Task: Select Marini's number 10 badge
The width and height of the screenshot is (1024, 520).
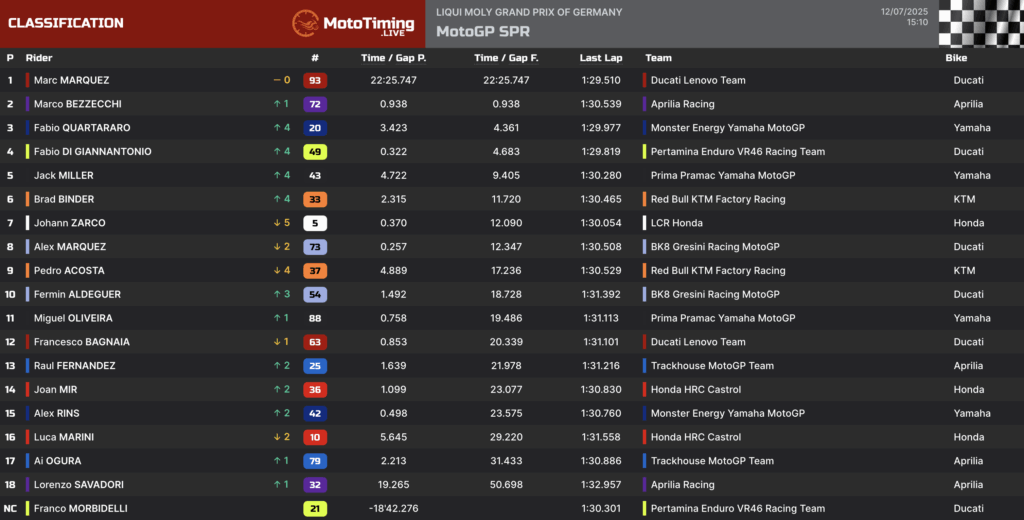Action: 315,437
